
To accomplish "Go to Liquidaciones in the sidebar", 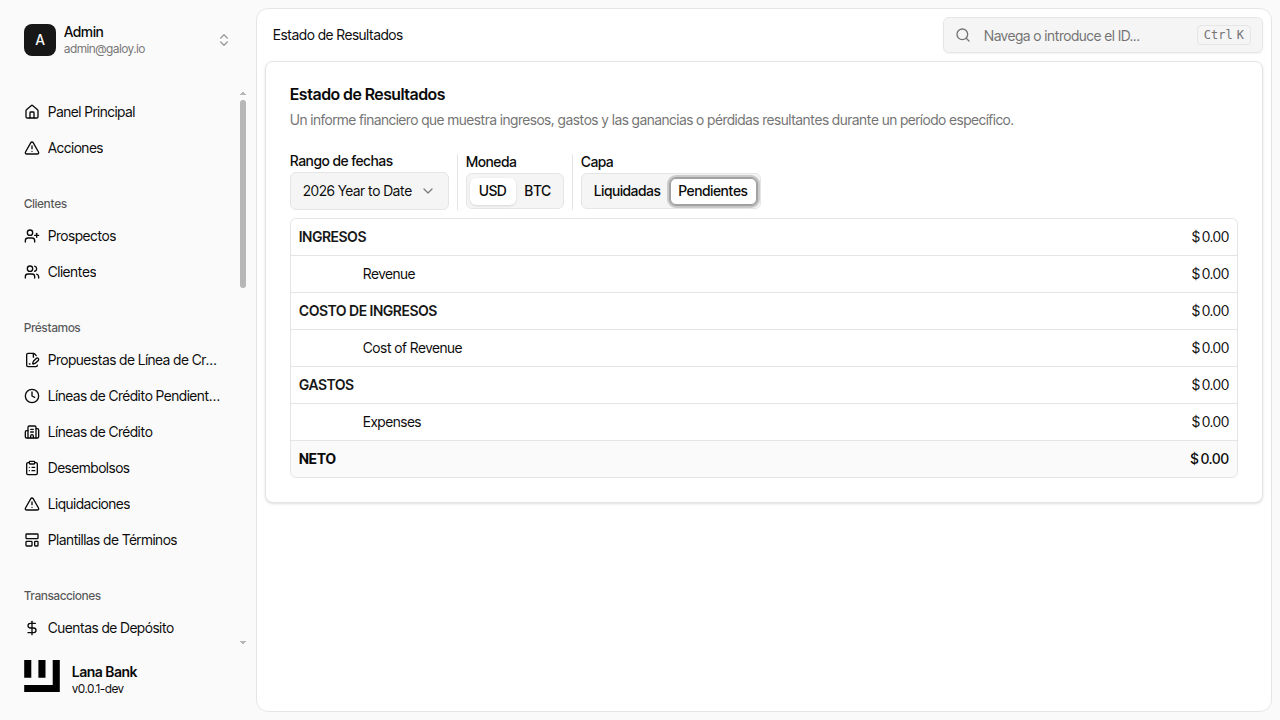I will coord(89,504).
